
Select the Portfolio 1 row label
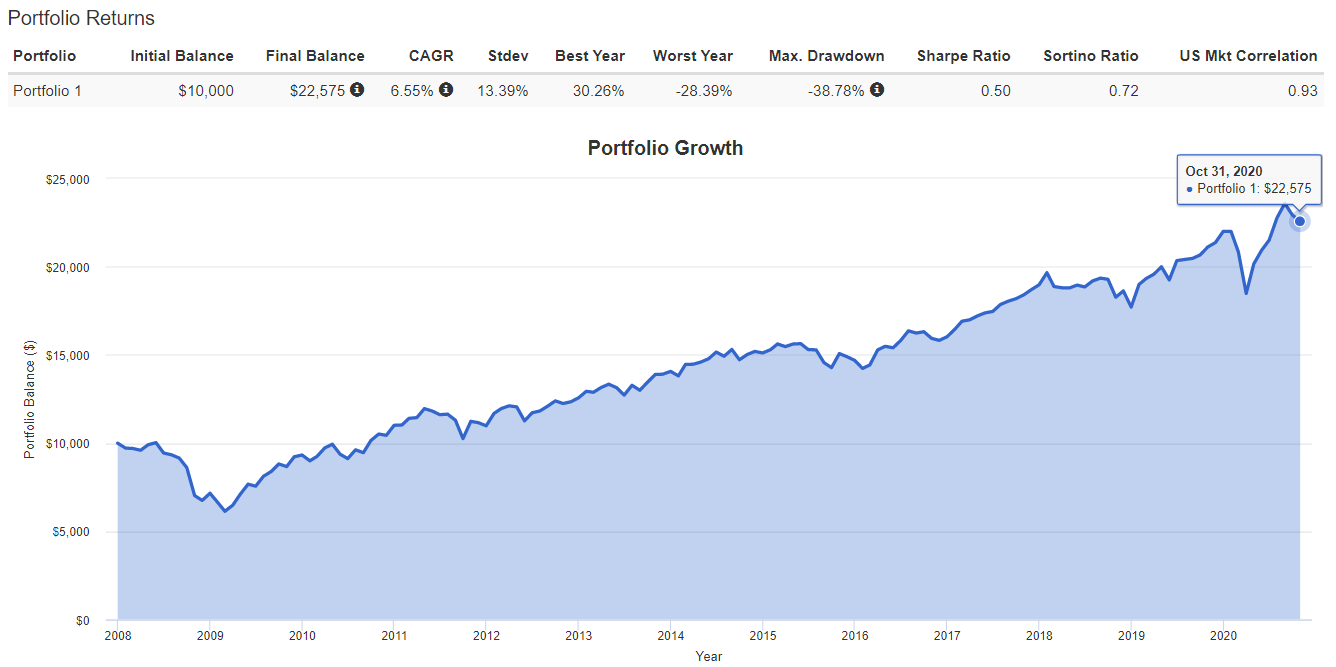(x=47, y=91)
